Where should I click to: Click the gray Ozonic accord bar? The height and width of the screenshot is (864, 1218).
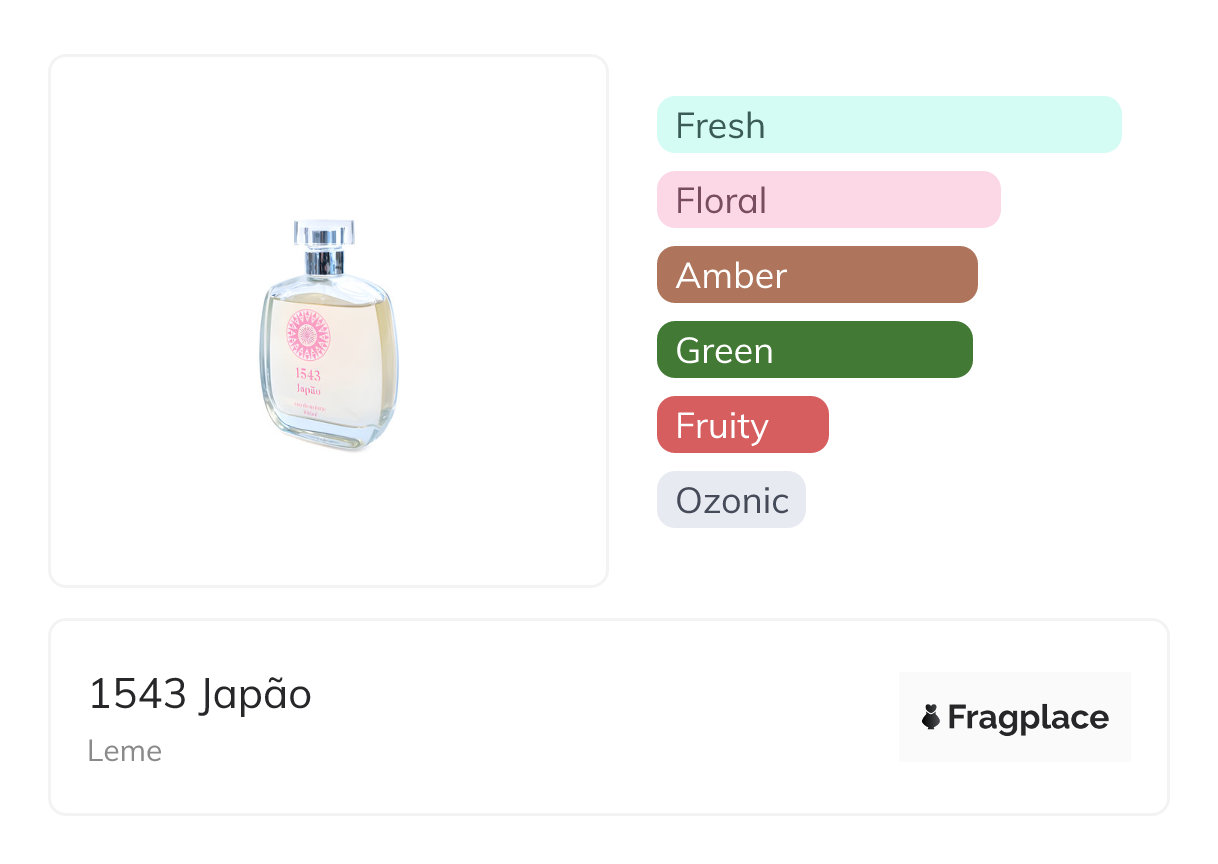(x=731, y=500)
